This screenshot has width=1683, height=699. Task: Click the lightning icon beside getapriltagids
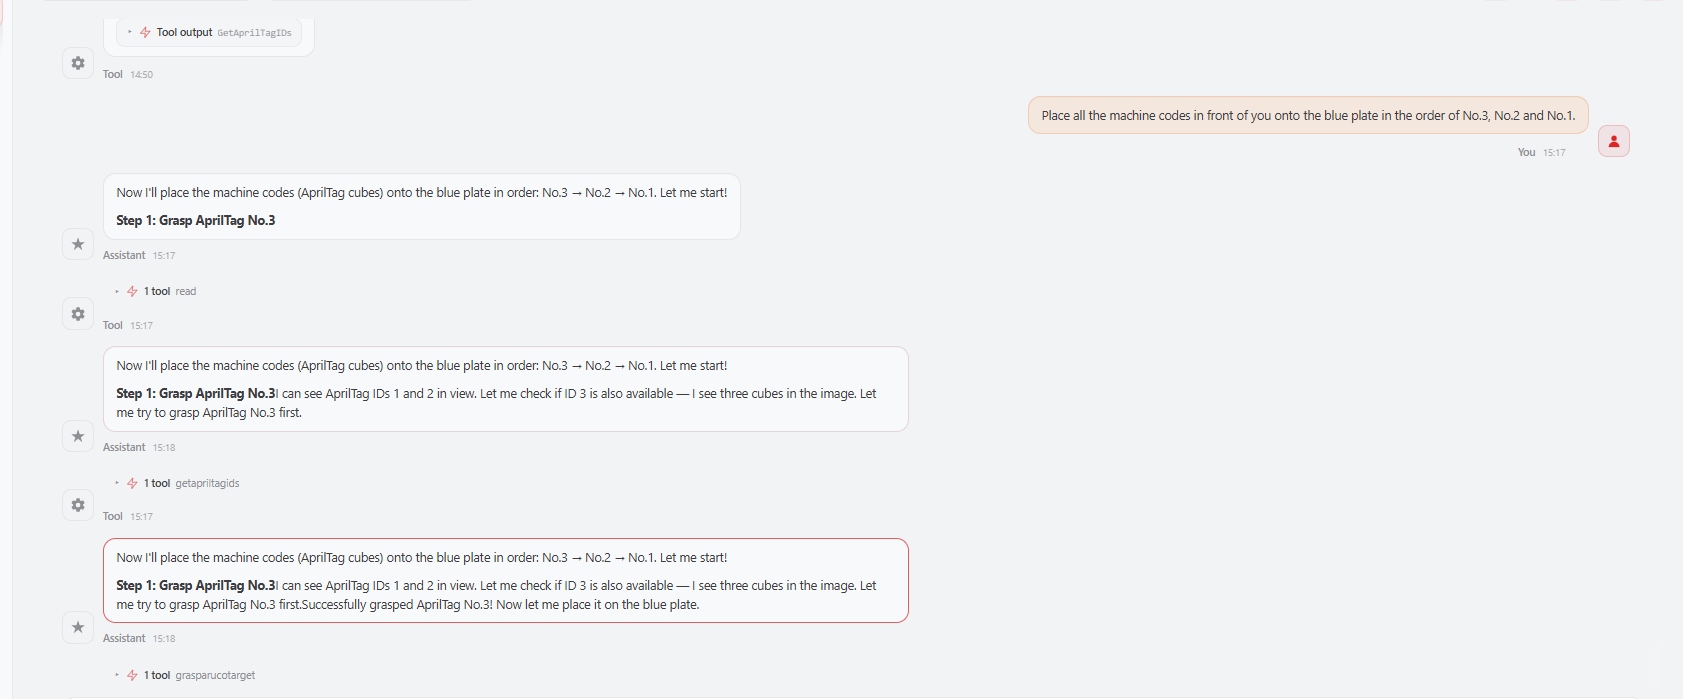132,483
